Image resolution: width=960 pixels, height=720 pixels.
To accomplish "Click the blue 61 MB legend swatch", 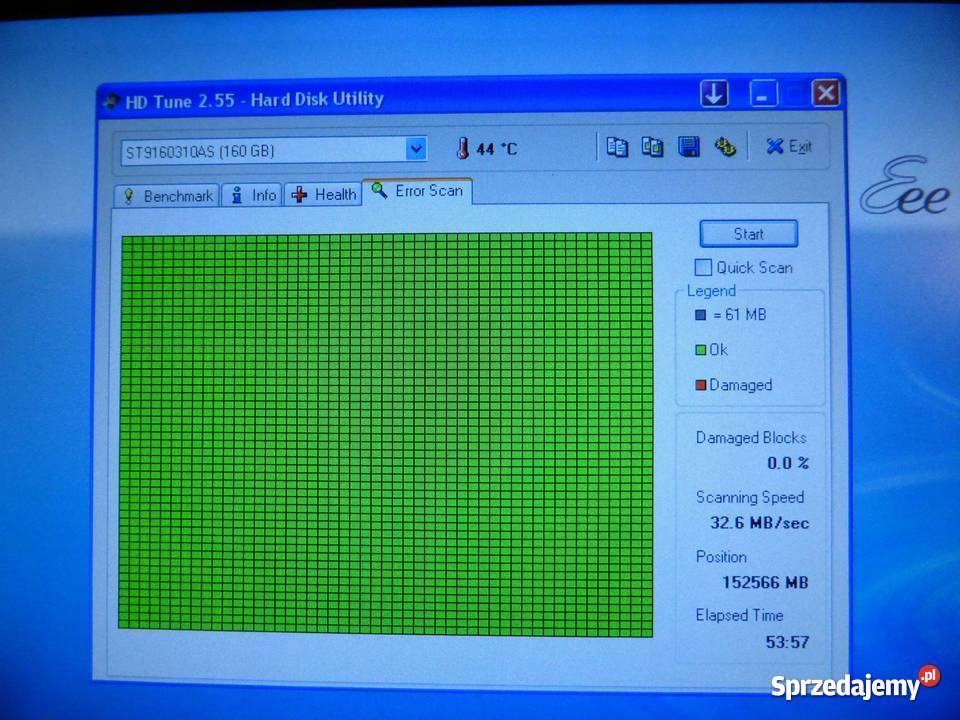I will click(x=700, y=315).
